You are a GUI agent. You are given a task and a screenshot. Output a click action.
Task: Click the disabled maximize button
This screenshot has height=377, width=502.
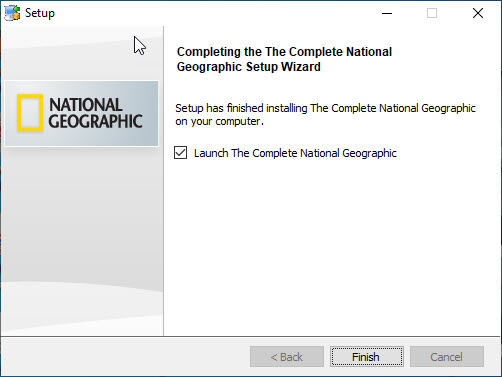tap(432, 13)
